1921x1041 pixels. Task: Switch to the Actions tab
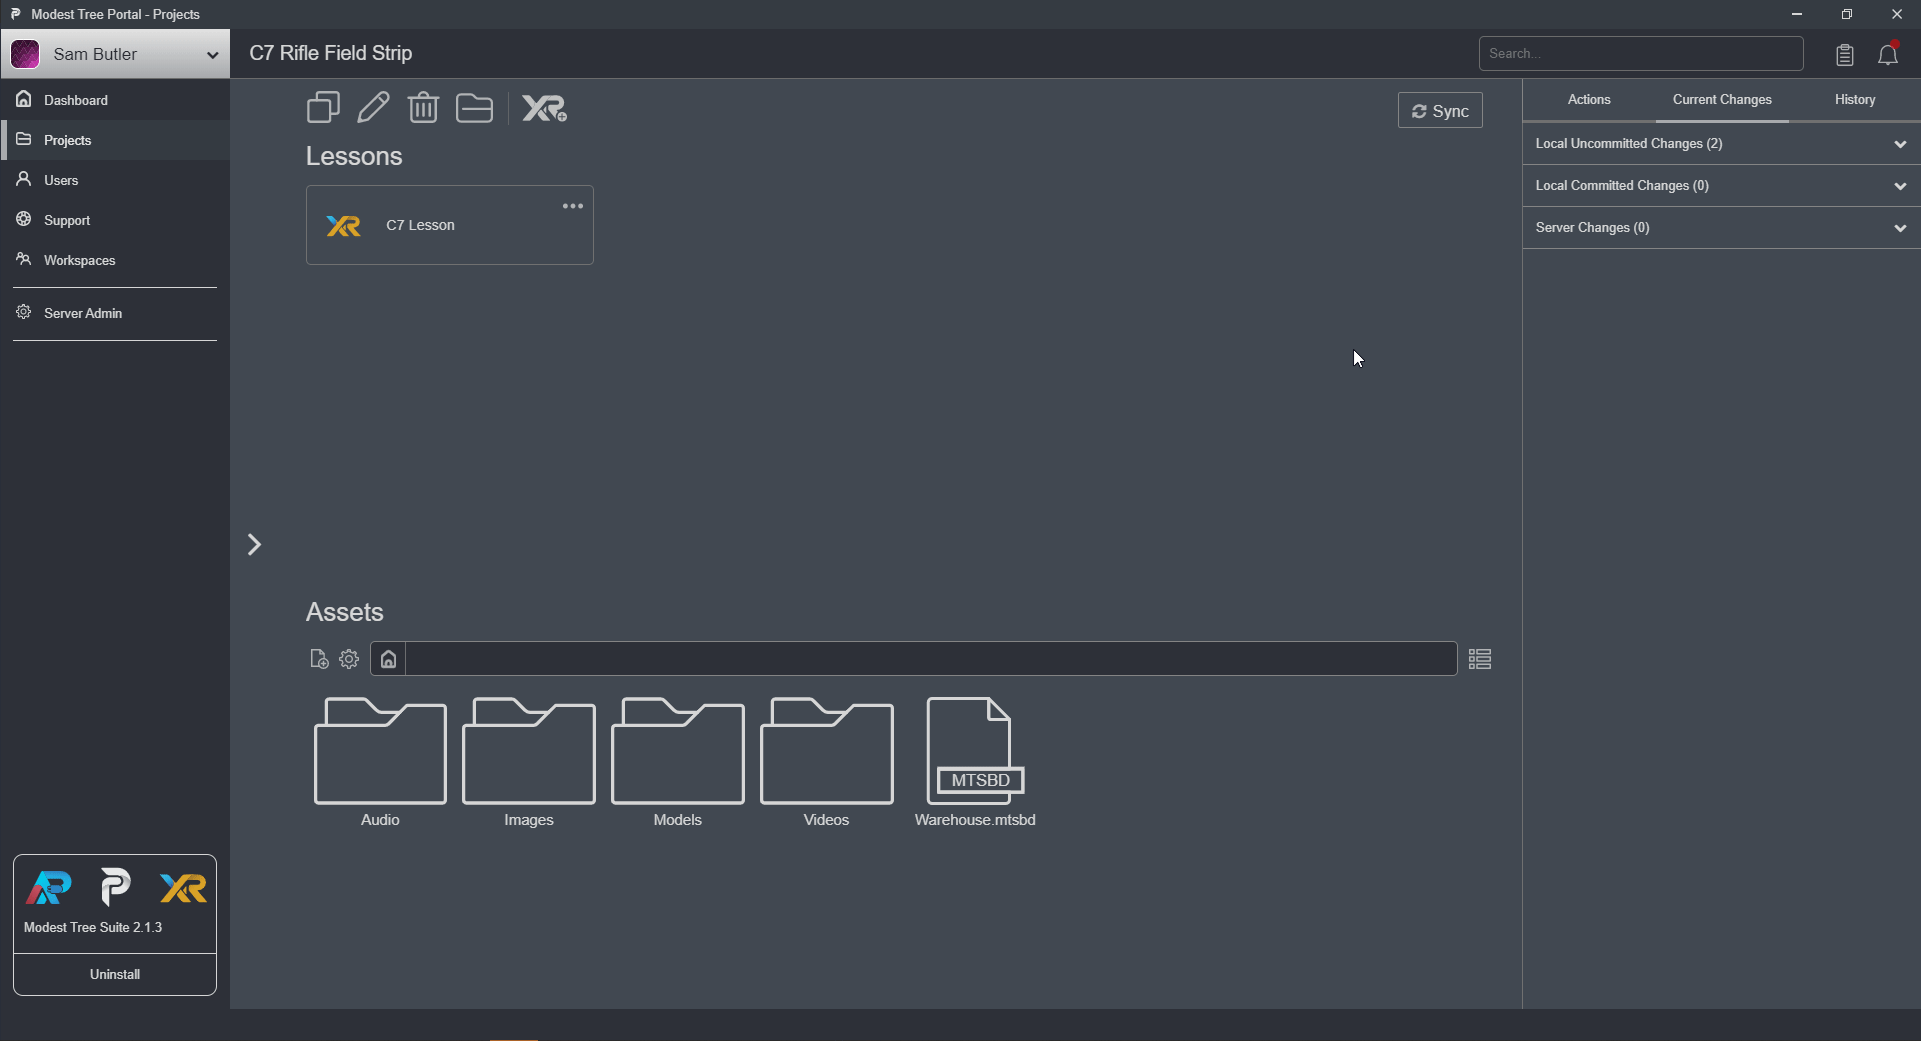coord(1589,100)
